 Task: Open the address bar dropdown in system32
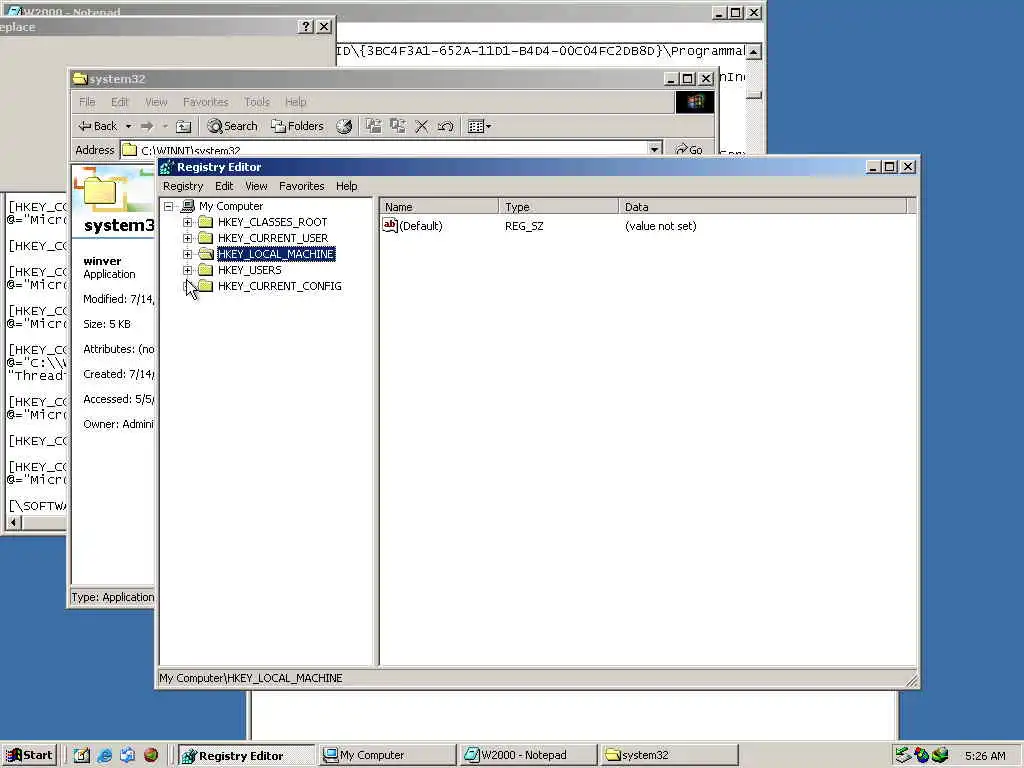click(654, 149)
